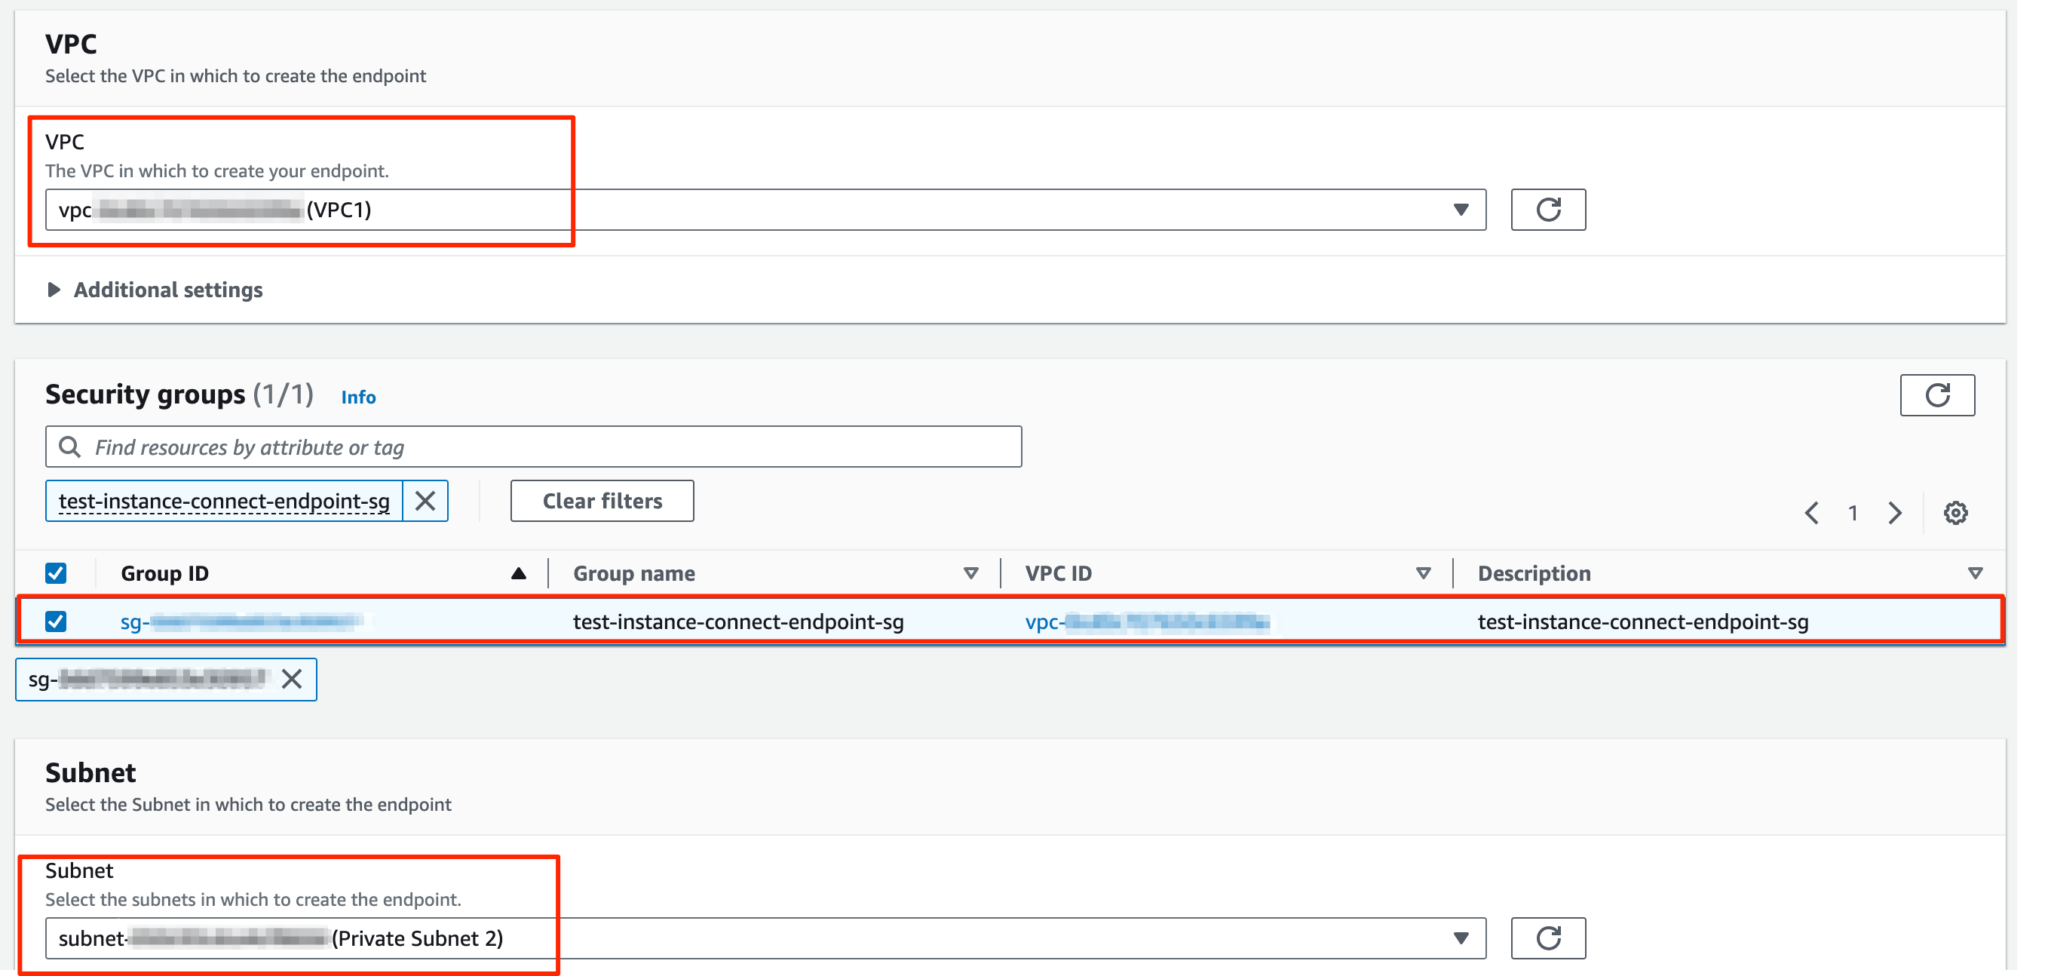Open the Group name column filter

click(970, 572)
